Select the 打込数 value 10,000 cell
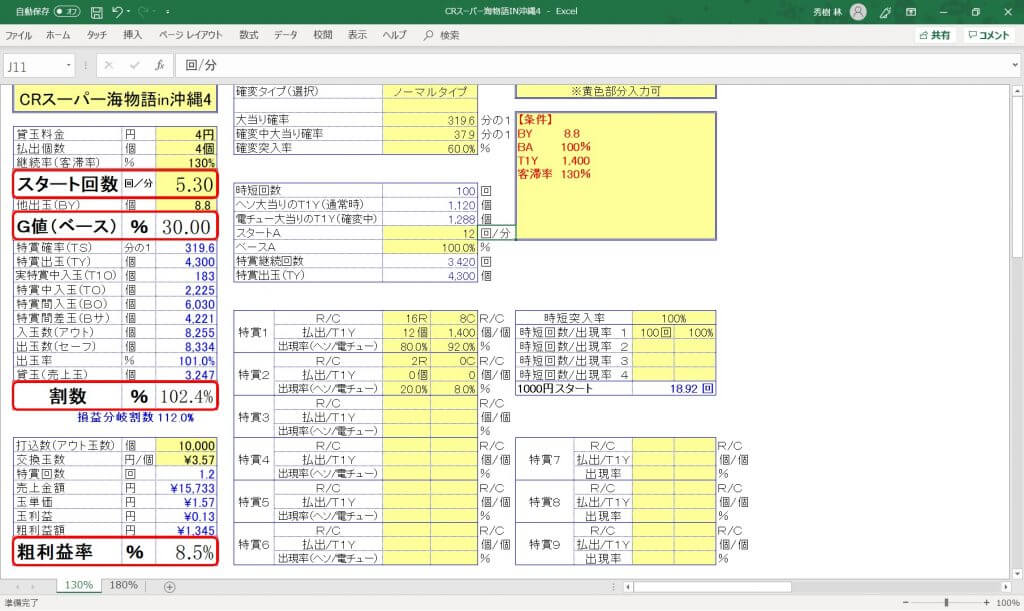Image resolution: width=1024 pixels, height=611 pixels. tap(186, 445)
